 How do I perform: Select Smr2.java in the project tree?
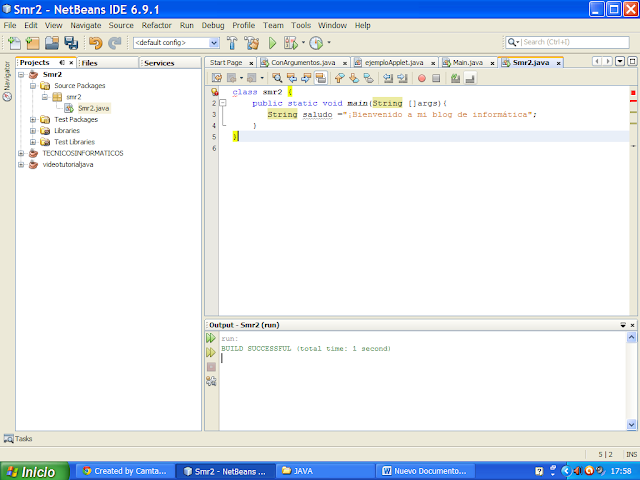coord(93,108)
